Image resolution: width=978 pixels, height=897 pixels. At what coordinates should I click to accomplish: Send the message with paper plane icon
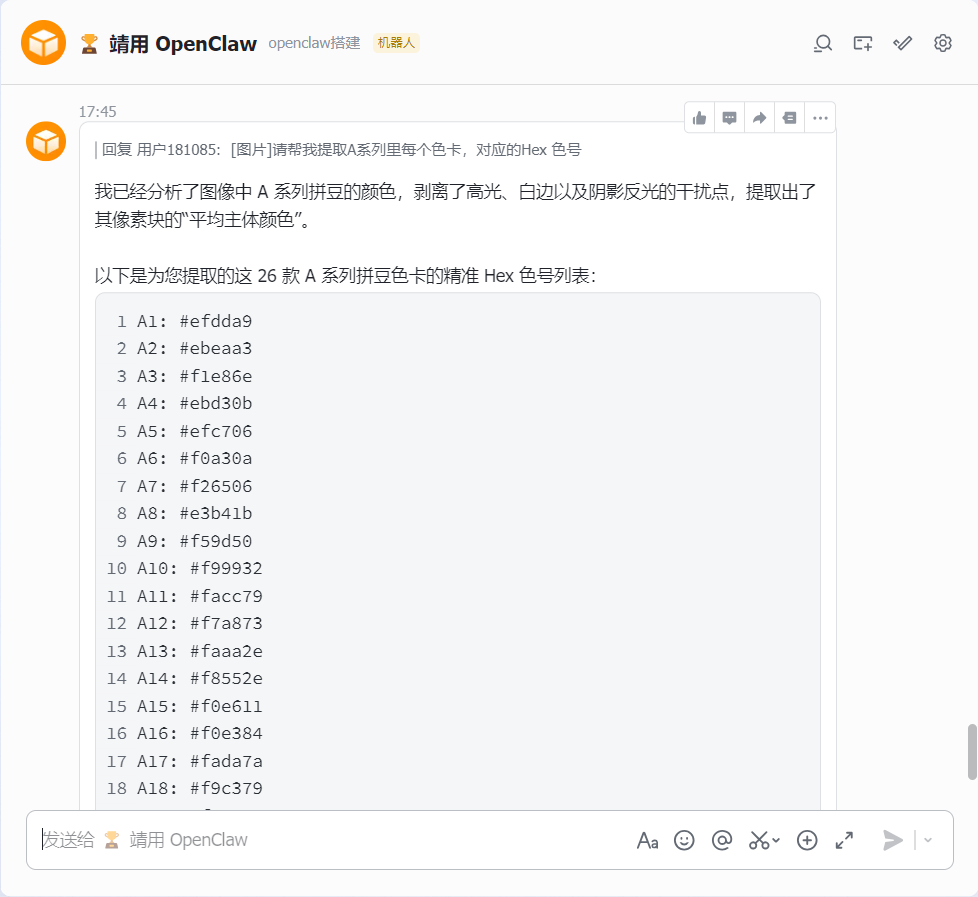coord(893,840)
